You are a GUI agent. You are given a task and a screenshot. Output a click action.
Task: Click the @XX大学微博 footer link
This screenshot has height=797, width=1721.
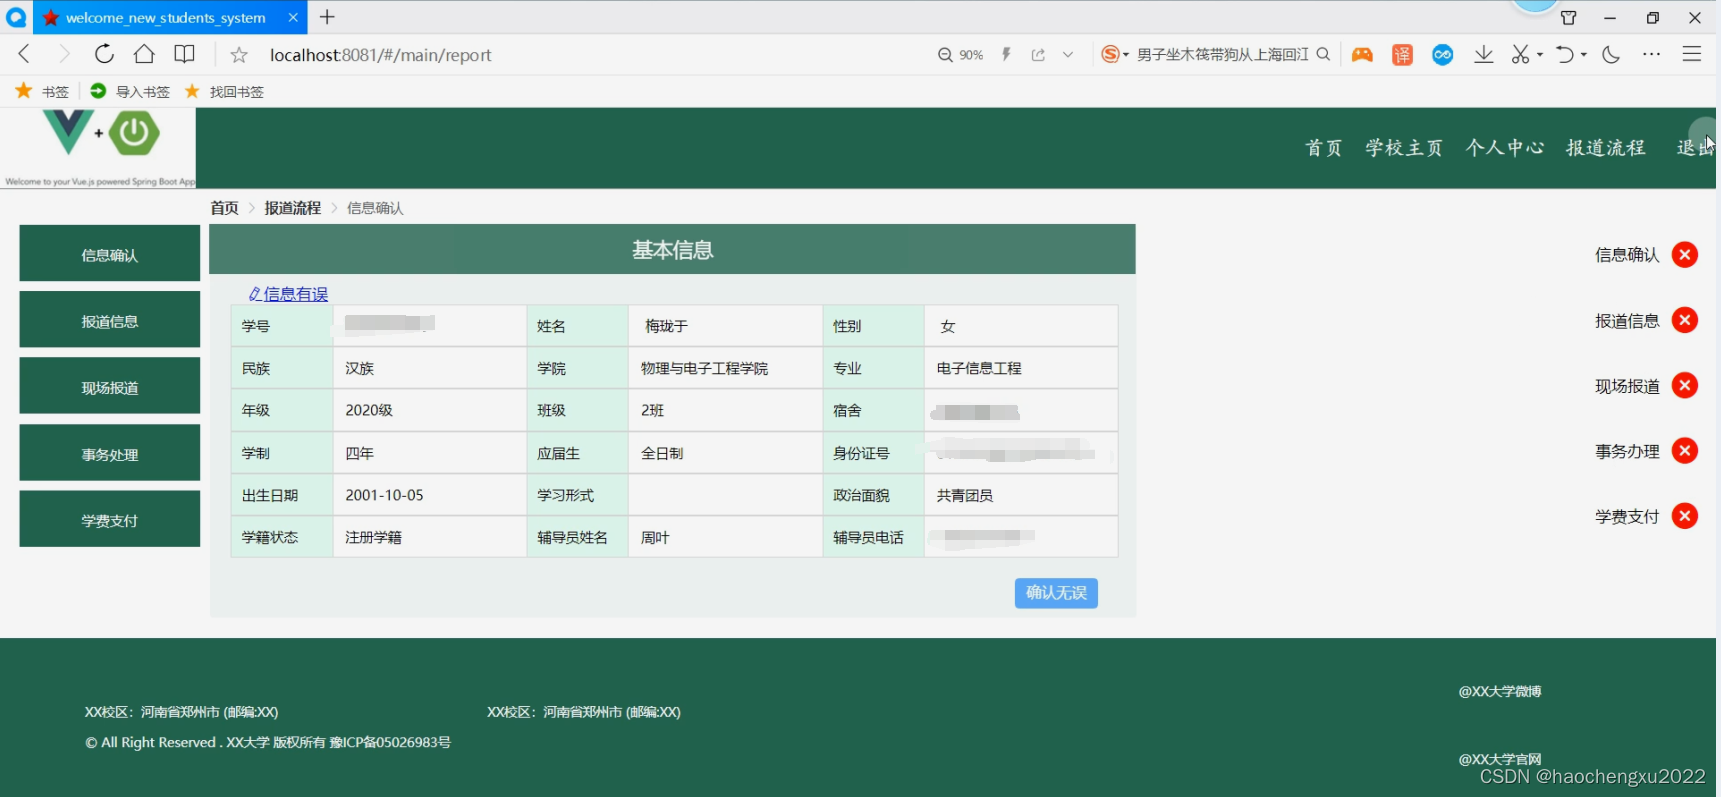(1499, 691)
